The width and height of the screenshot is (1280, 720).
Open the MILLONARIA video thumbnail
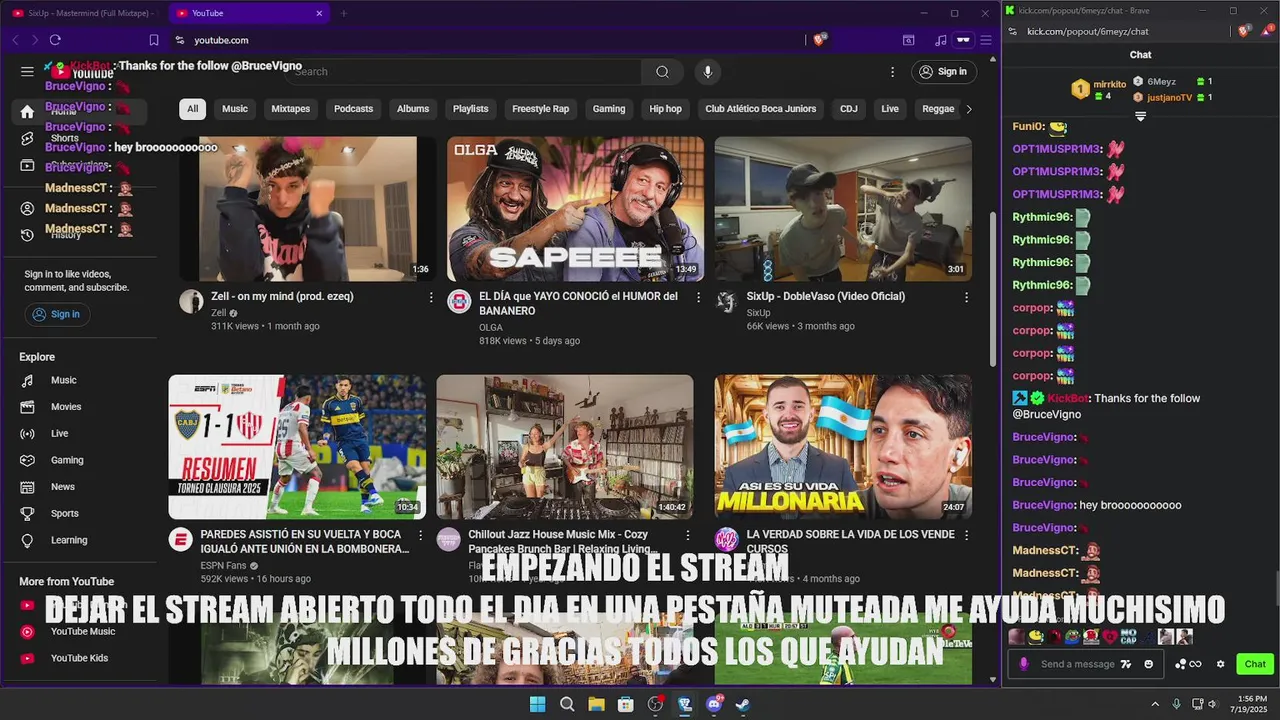[843, 447]
